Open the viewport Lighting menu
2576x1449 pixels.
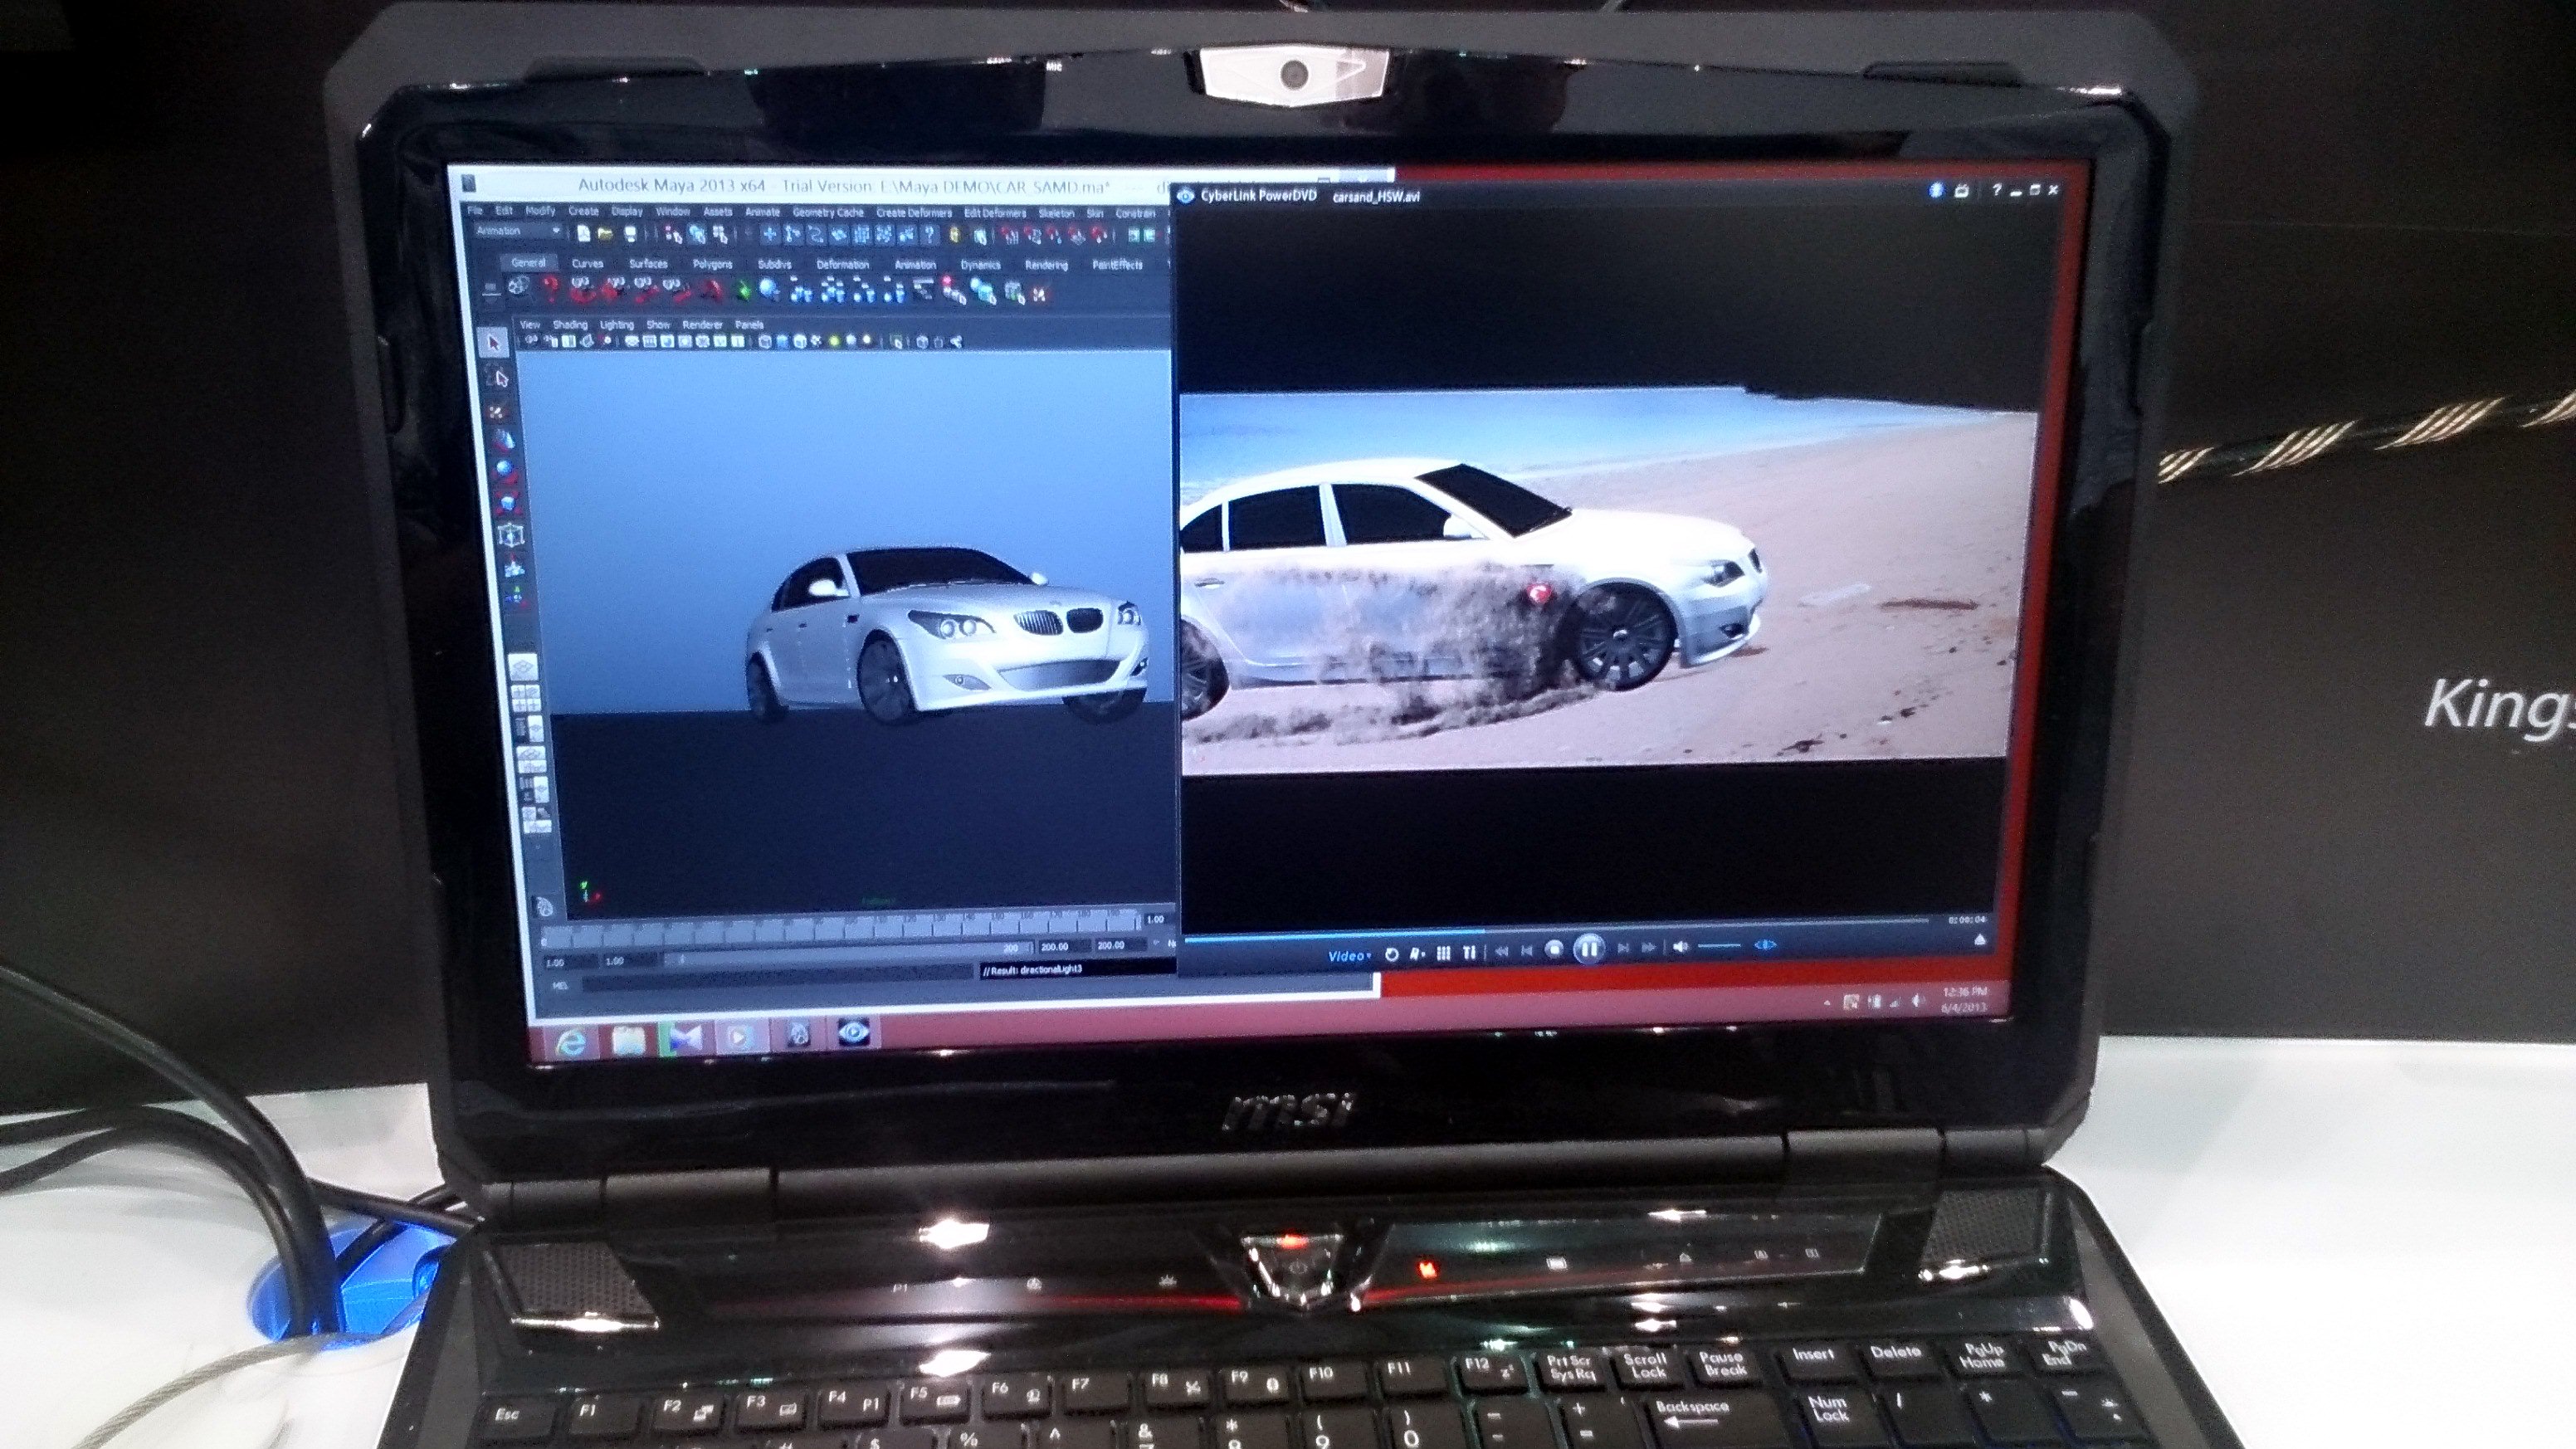(x=616, y=325)
